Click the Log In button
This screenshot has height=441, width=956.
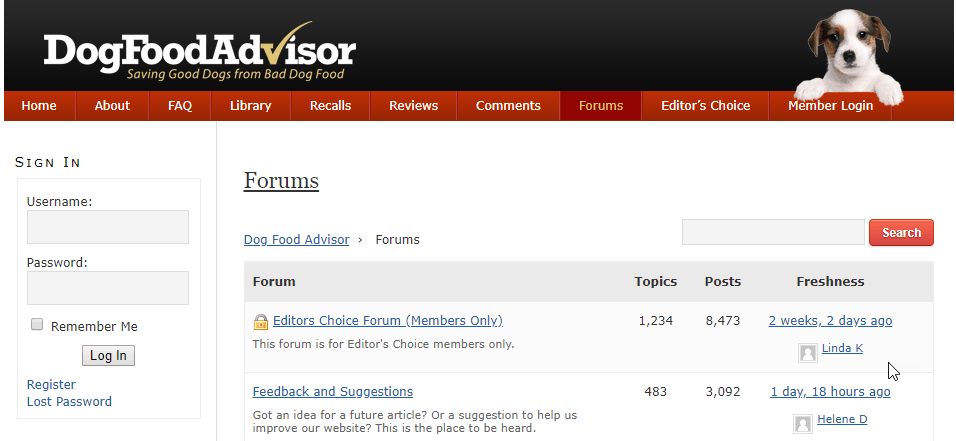109,356
